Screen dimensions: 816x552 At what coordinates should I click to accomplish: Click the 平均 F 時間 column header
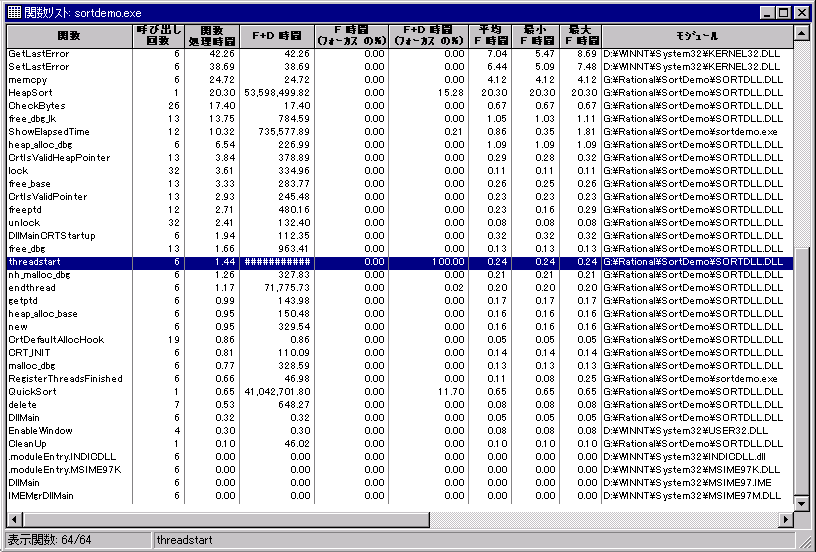pyautogui.click(x=491, y=36)
